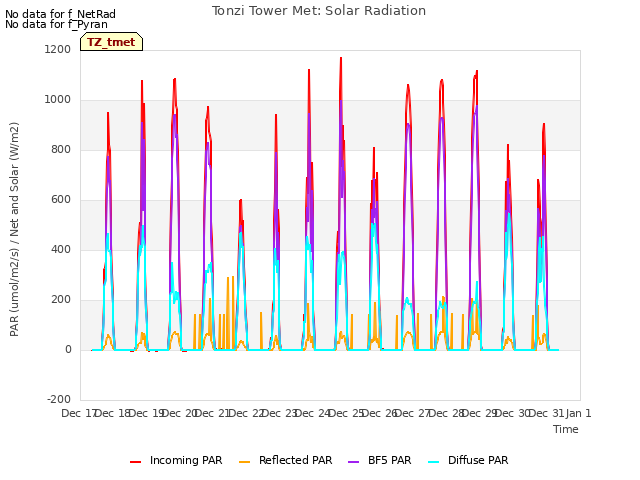Toggle the BF5 PAR legend entry

click(x=380, y=460)
